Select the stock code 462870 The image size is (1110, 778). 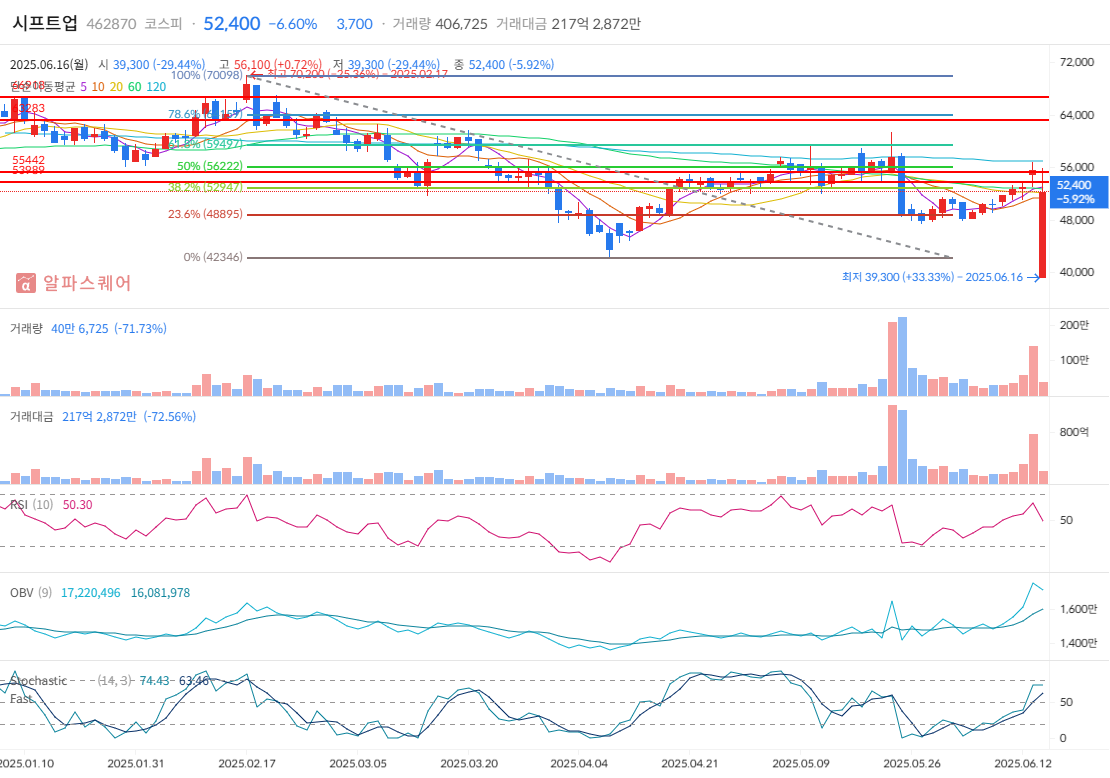111,24
